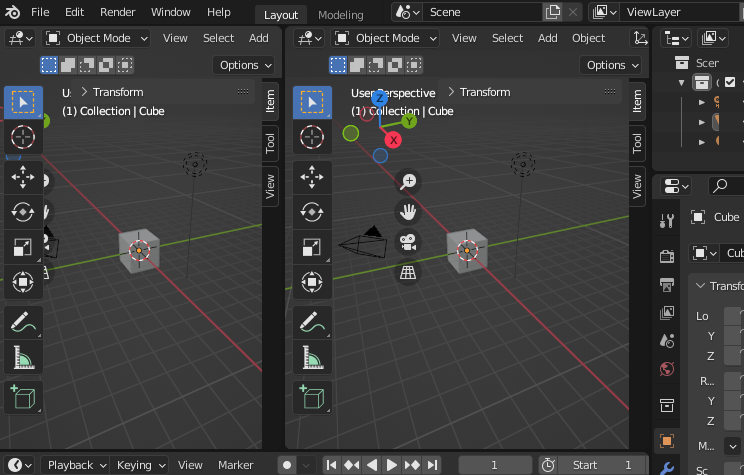Set new selection mode in left viewport
Screen dimensions: 744x475
click(49, 65)
